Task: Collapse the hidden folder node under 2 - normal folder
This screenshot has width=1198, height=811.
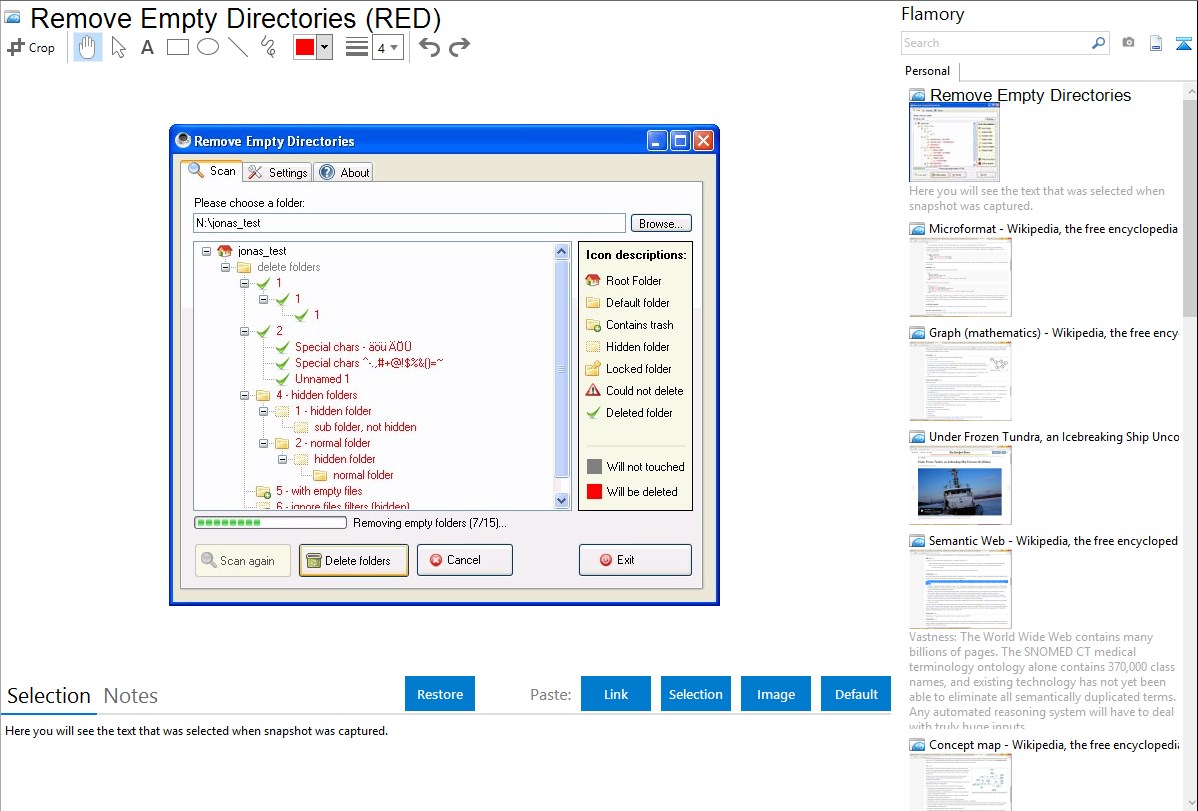Action: (x=283, y=459)
